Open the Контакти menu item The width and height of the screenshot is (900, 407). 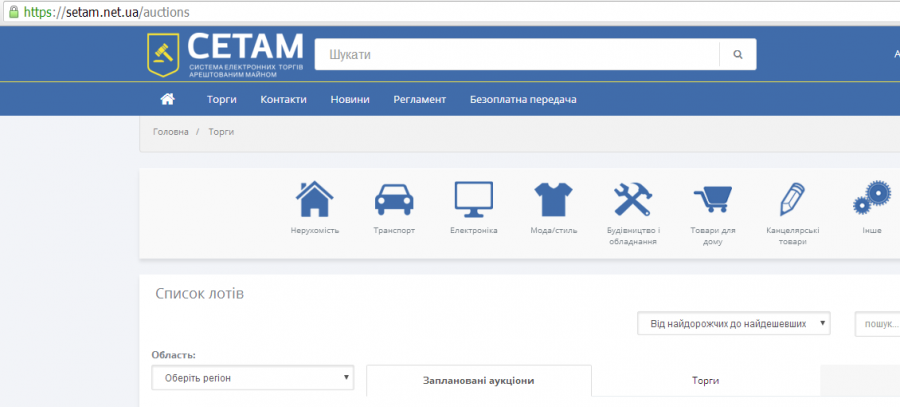point(283,99)
